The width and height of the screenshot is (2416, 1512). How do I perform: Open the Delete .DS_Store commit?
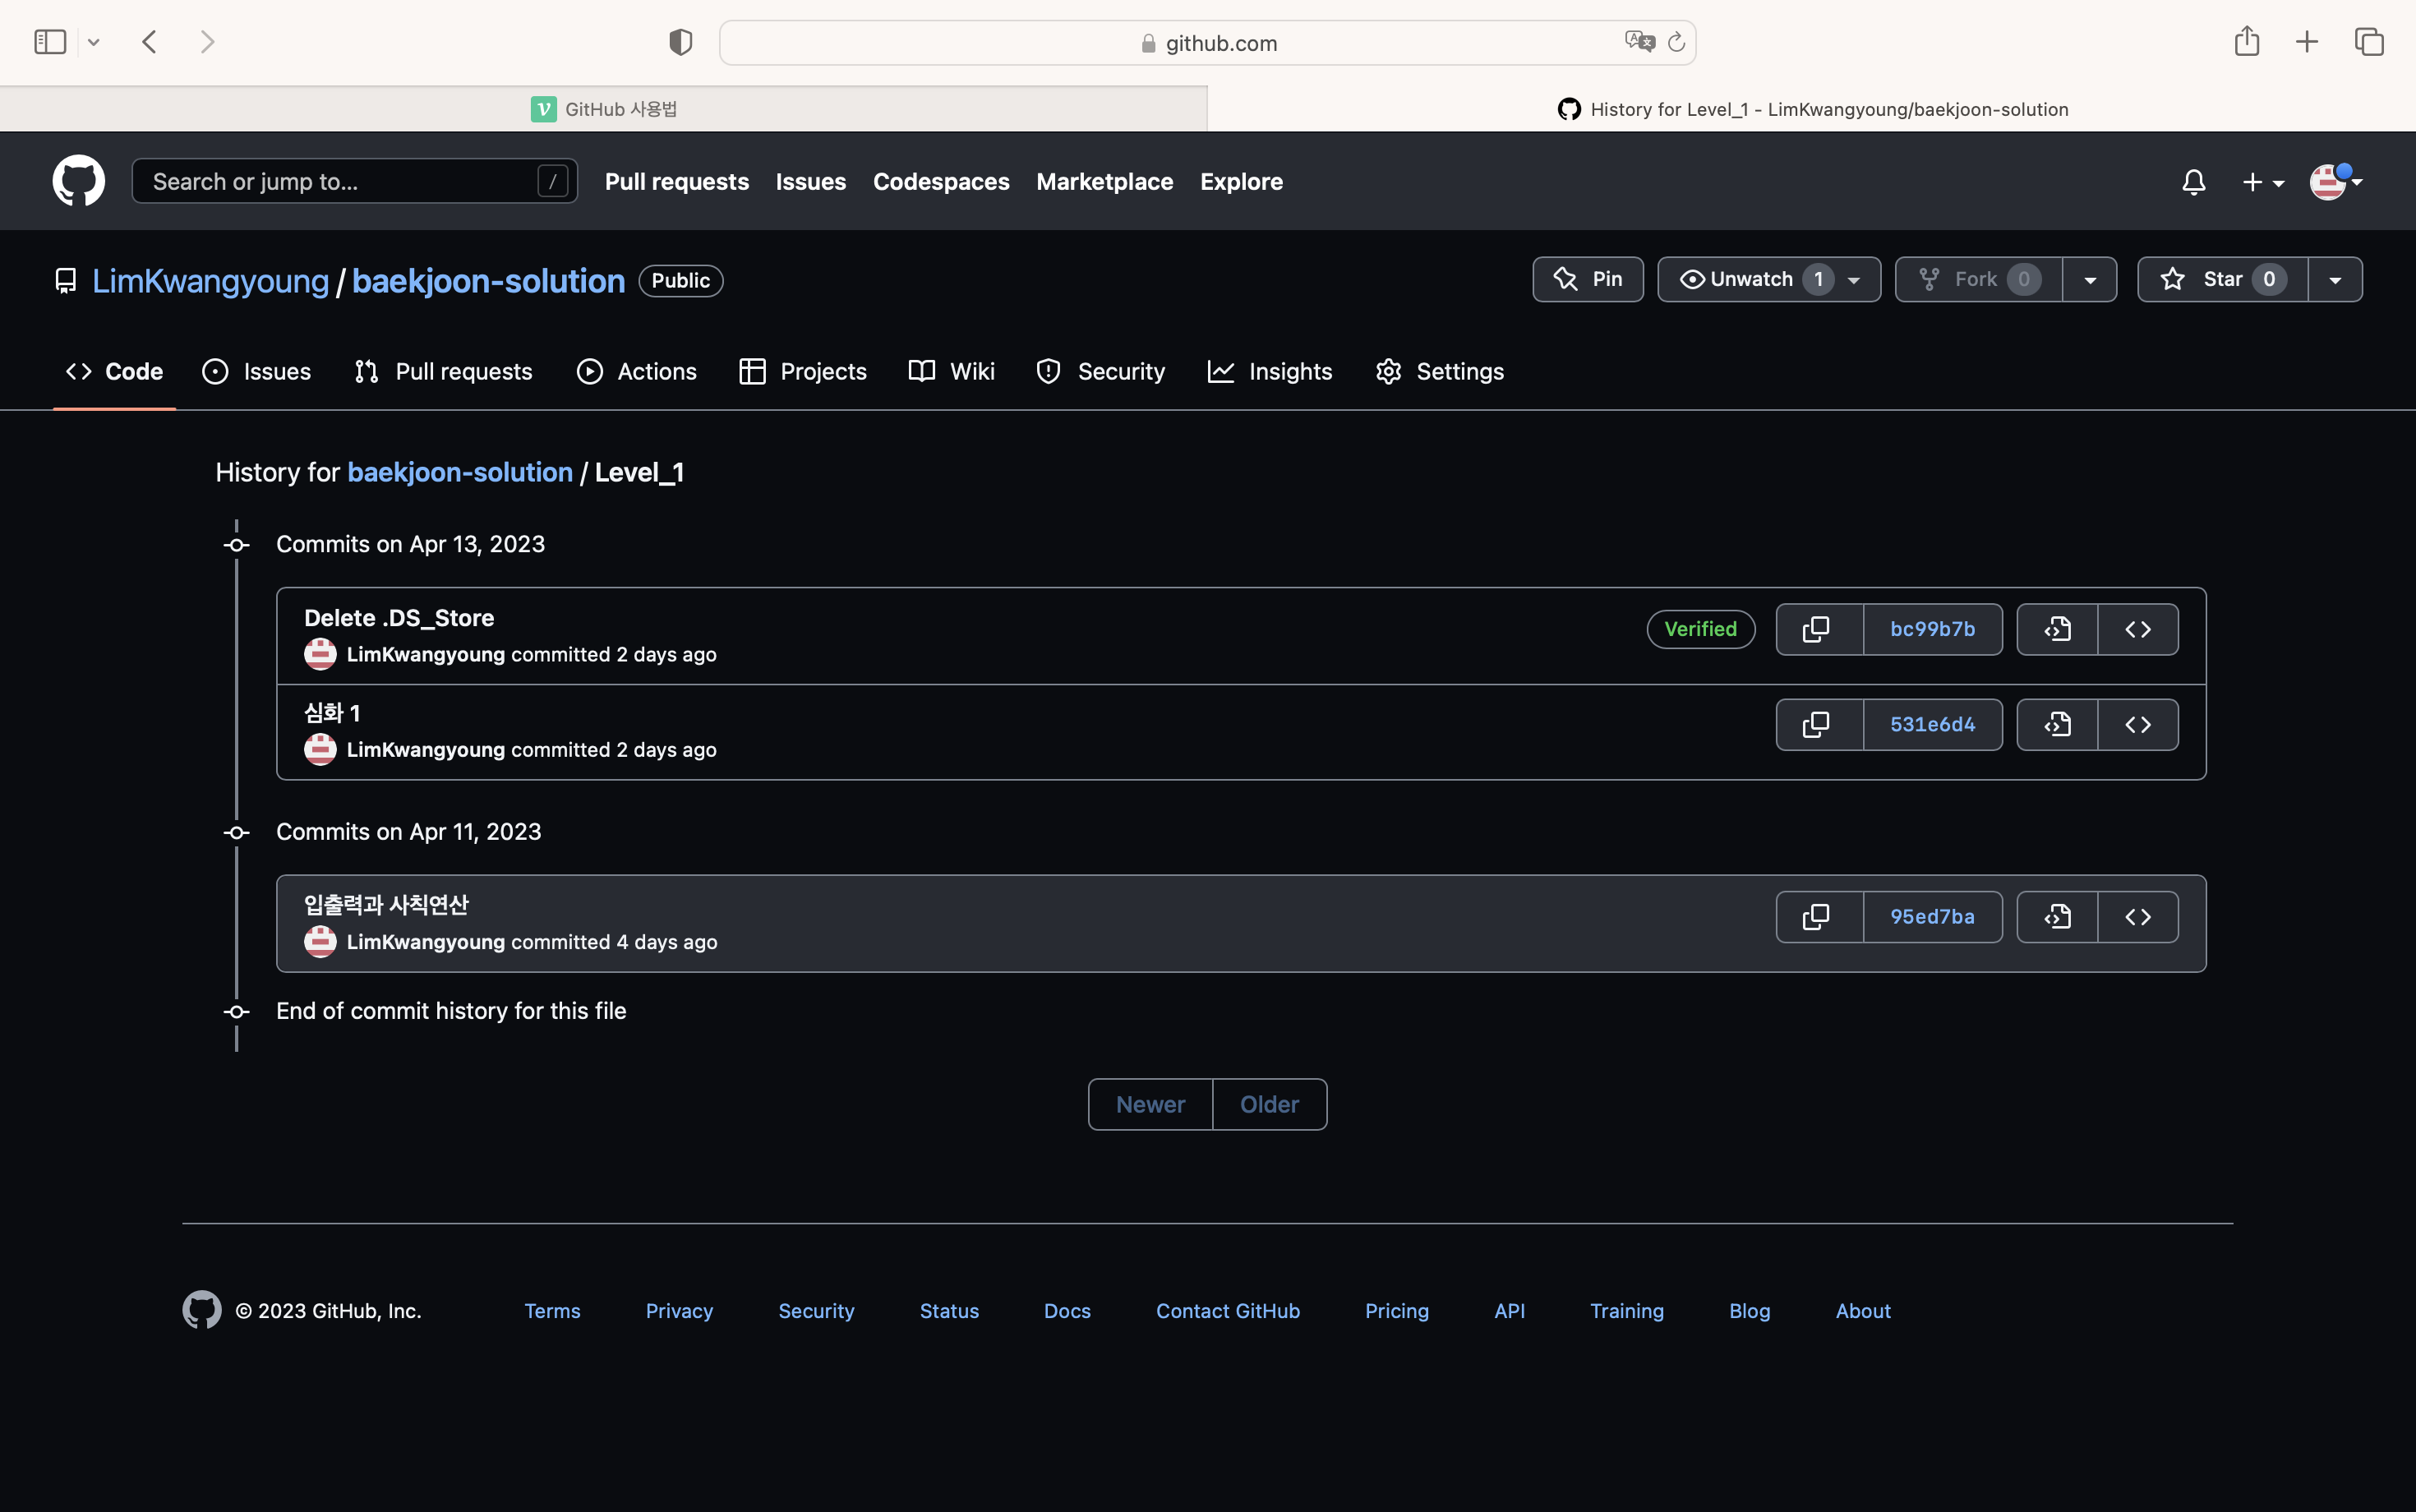398,618
